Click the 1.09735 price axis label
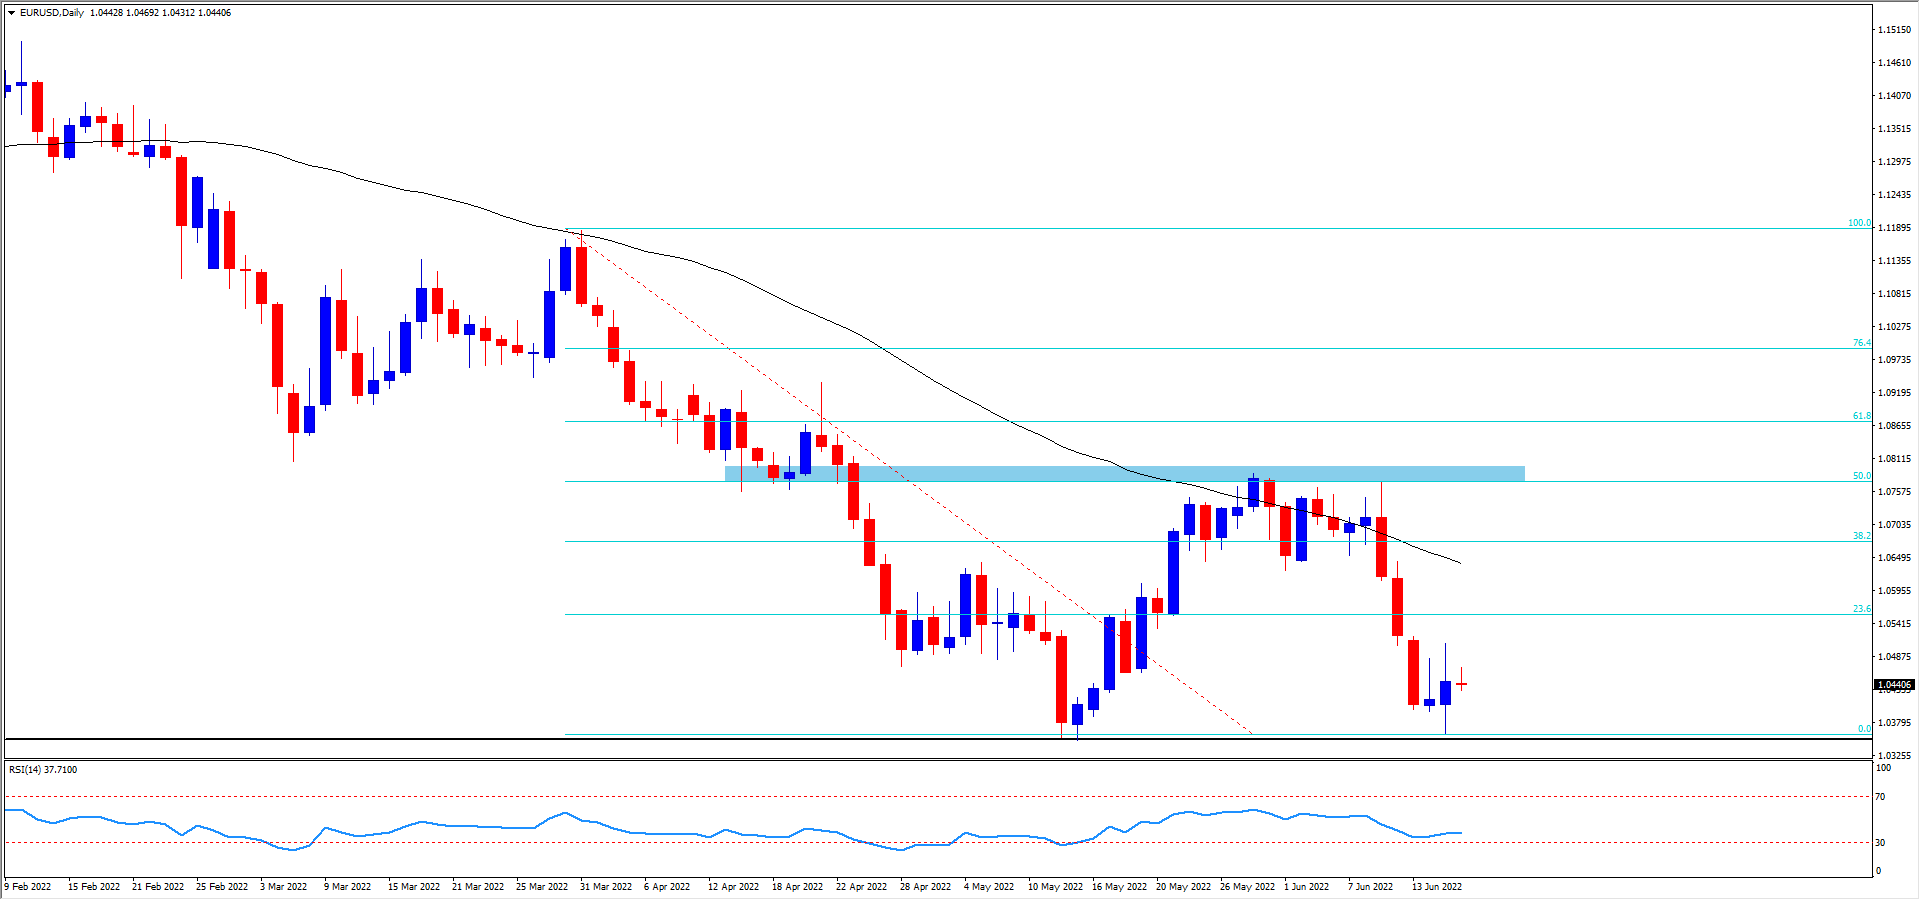Screen dimensions: 1920x900 click(1894, 360)
